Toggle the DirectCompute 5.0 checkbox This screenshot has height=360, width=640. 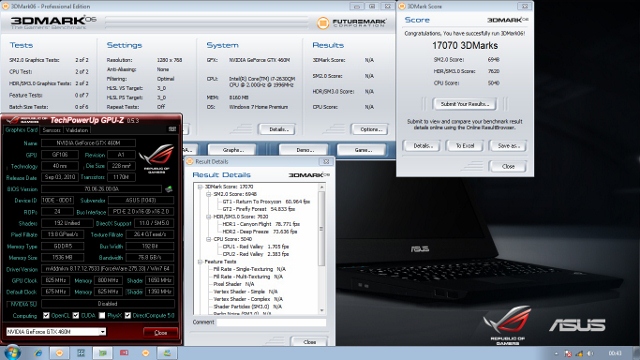click(x=128, y=316)
